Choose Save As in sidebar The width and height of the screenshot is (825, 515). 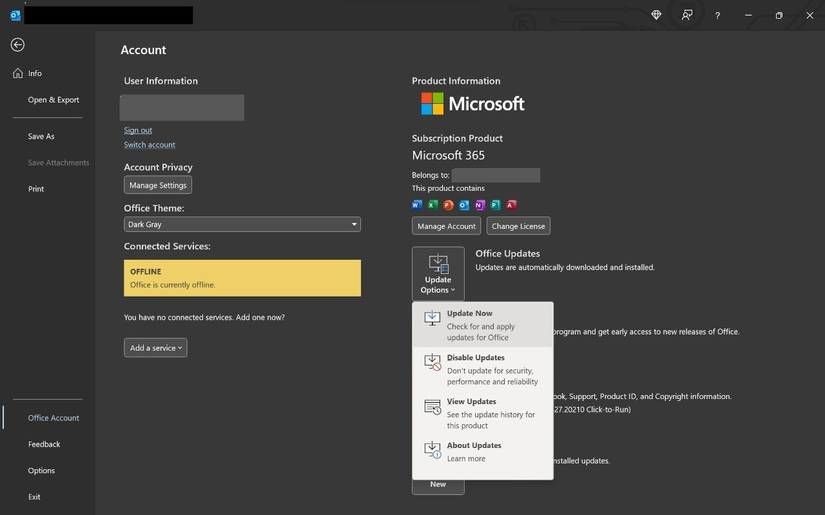41,136
